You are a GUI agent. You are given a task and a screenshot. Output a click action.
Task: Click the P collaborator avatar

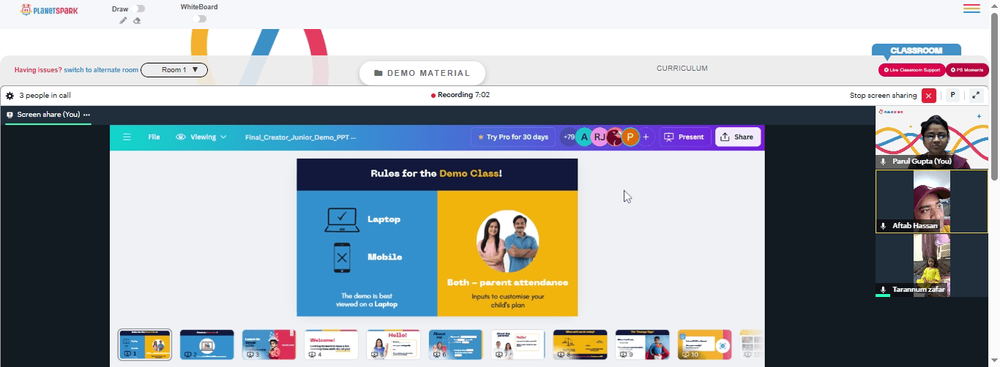[630, 137]
